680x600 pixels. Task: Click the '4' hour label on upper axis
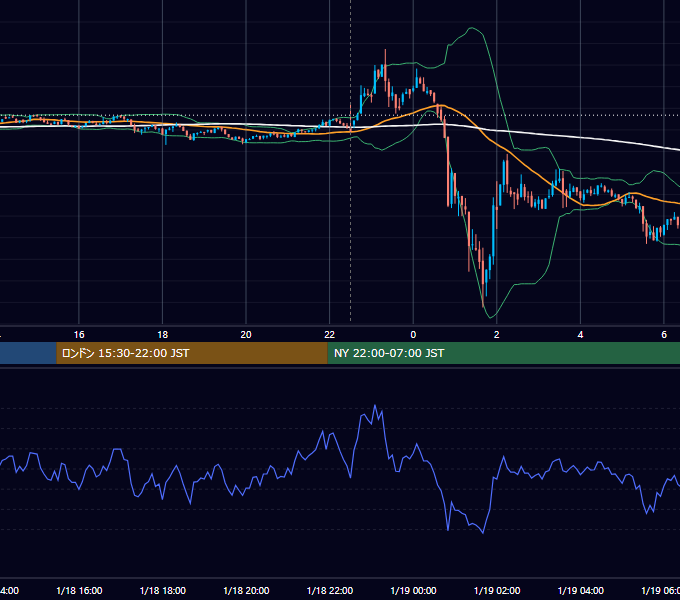pyautogui.click(x=580, y=335)
